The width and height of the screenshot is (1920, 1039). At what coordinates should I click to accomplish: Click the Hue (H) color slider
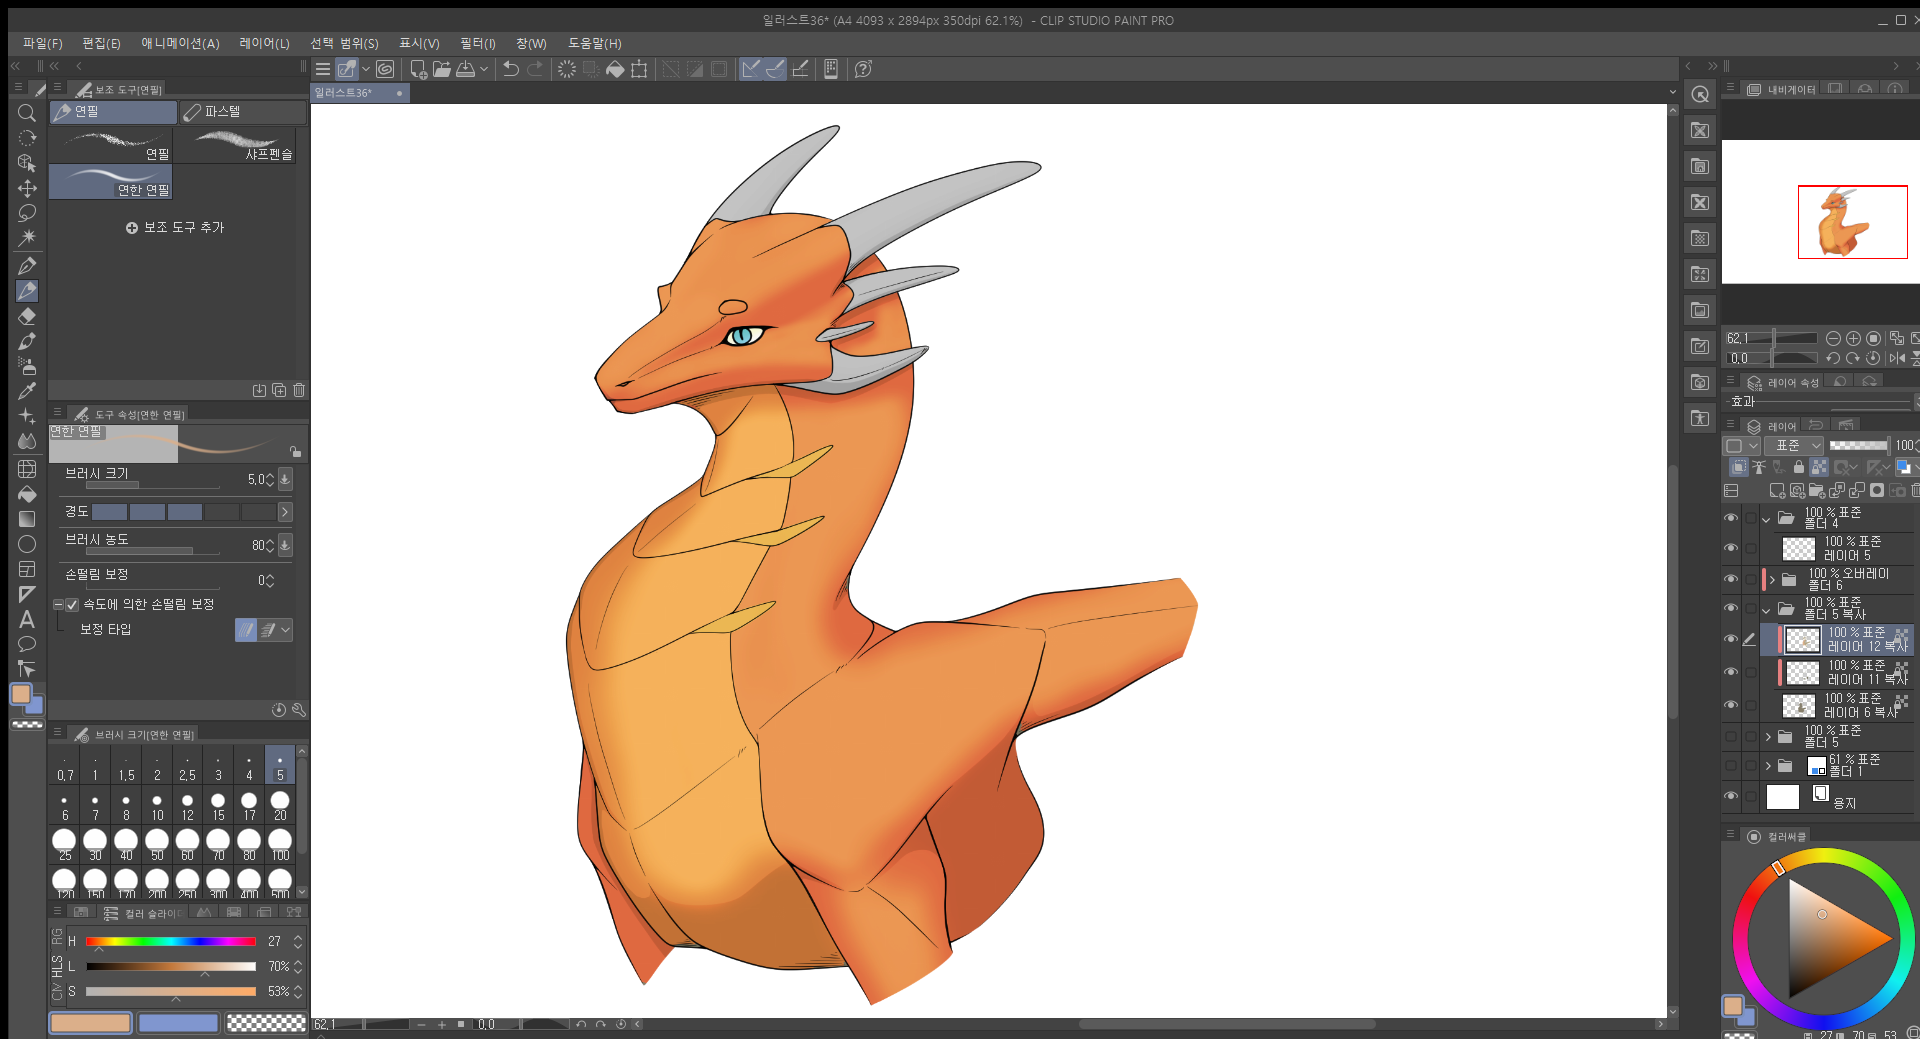tap(170, 941)
